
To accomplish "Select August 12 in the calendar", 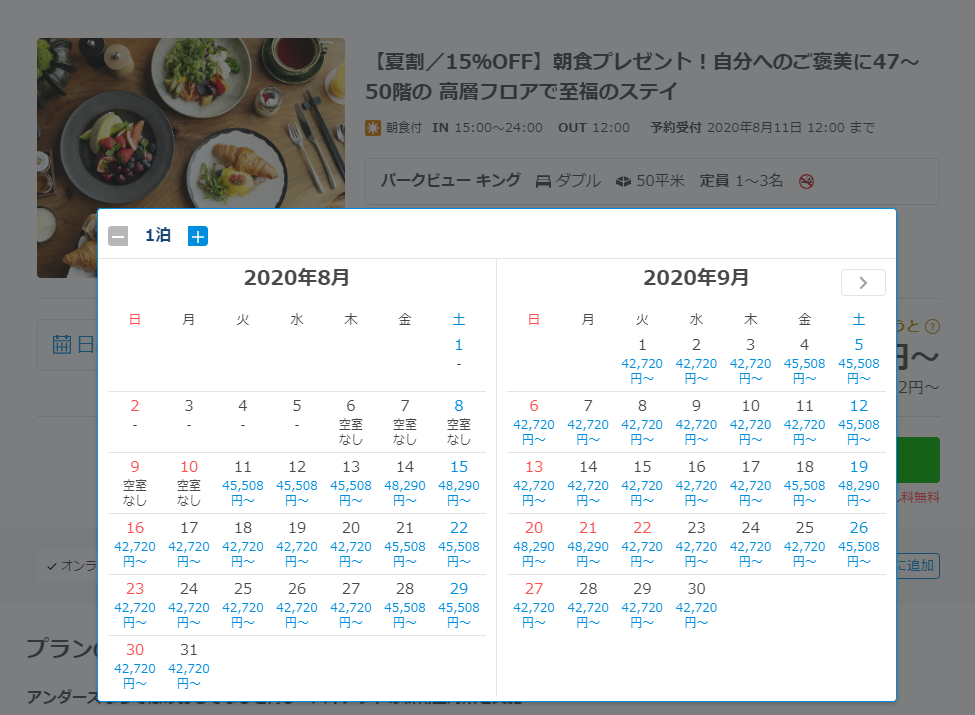I will coord(297,483).
